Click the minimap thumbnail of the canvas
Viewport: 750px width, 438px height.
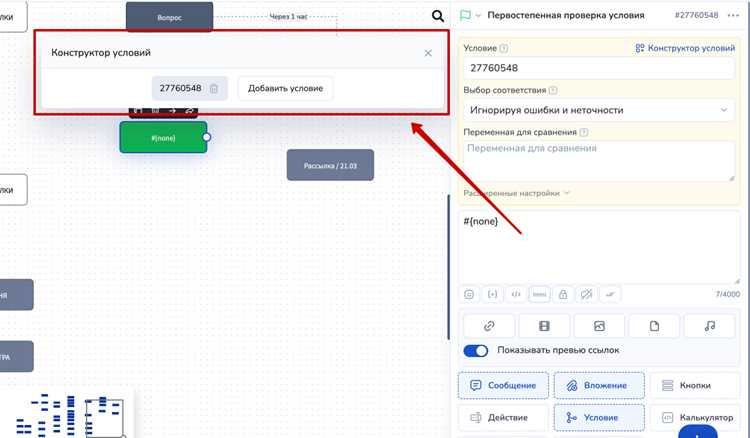click(67, 415)
